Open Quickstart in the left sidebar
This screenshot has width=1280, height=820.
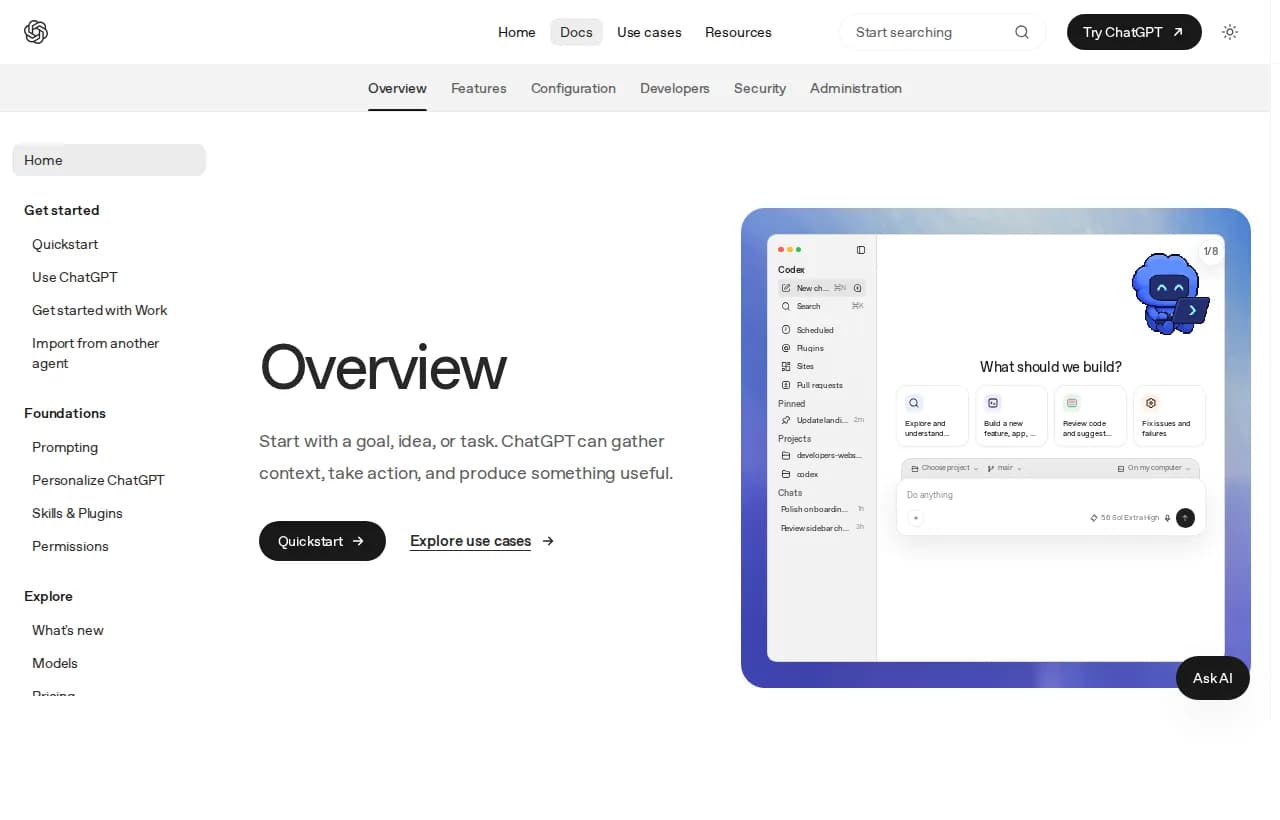(x=65, y=244)
